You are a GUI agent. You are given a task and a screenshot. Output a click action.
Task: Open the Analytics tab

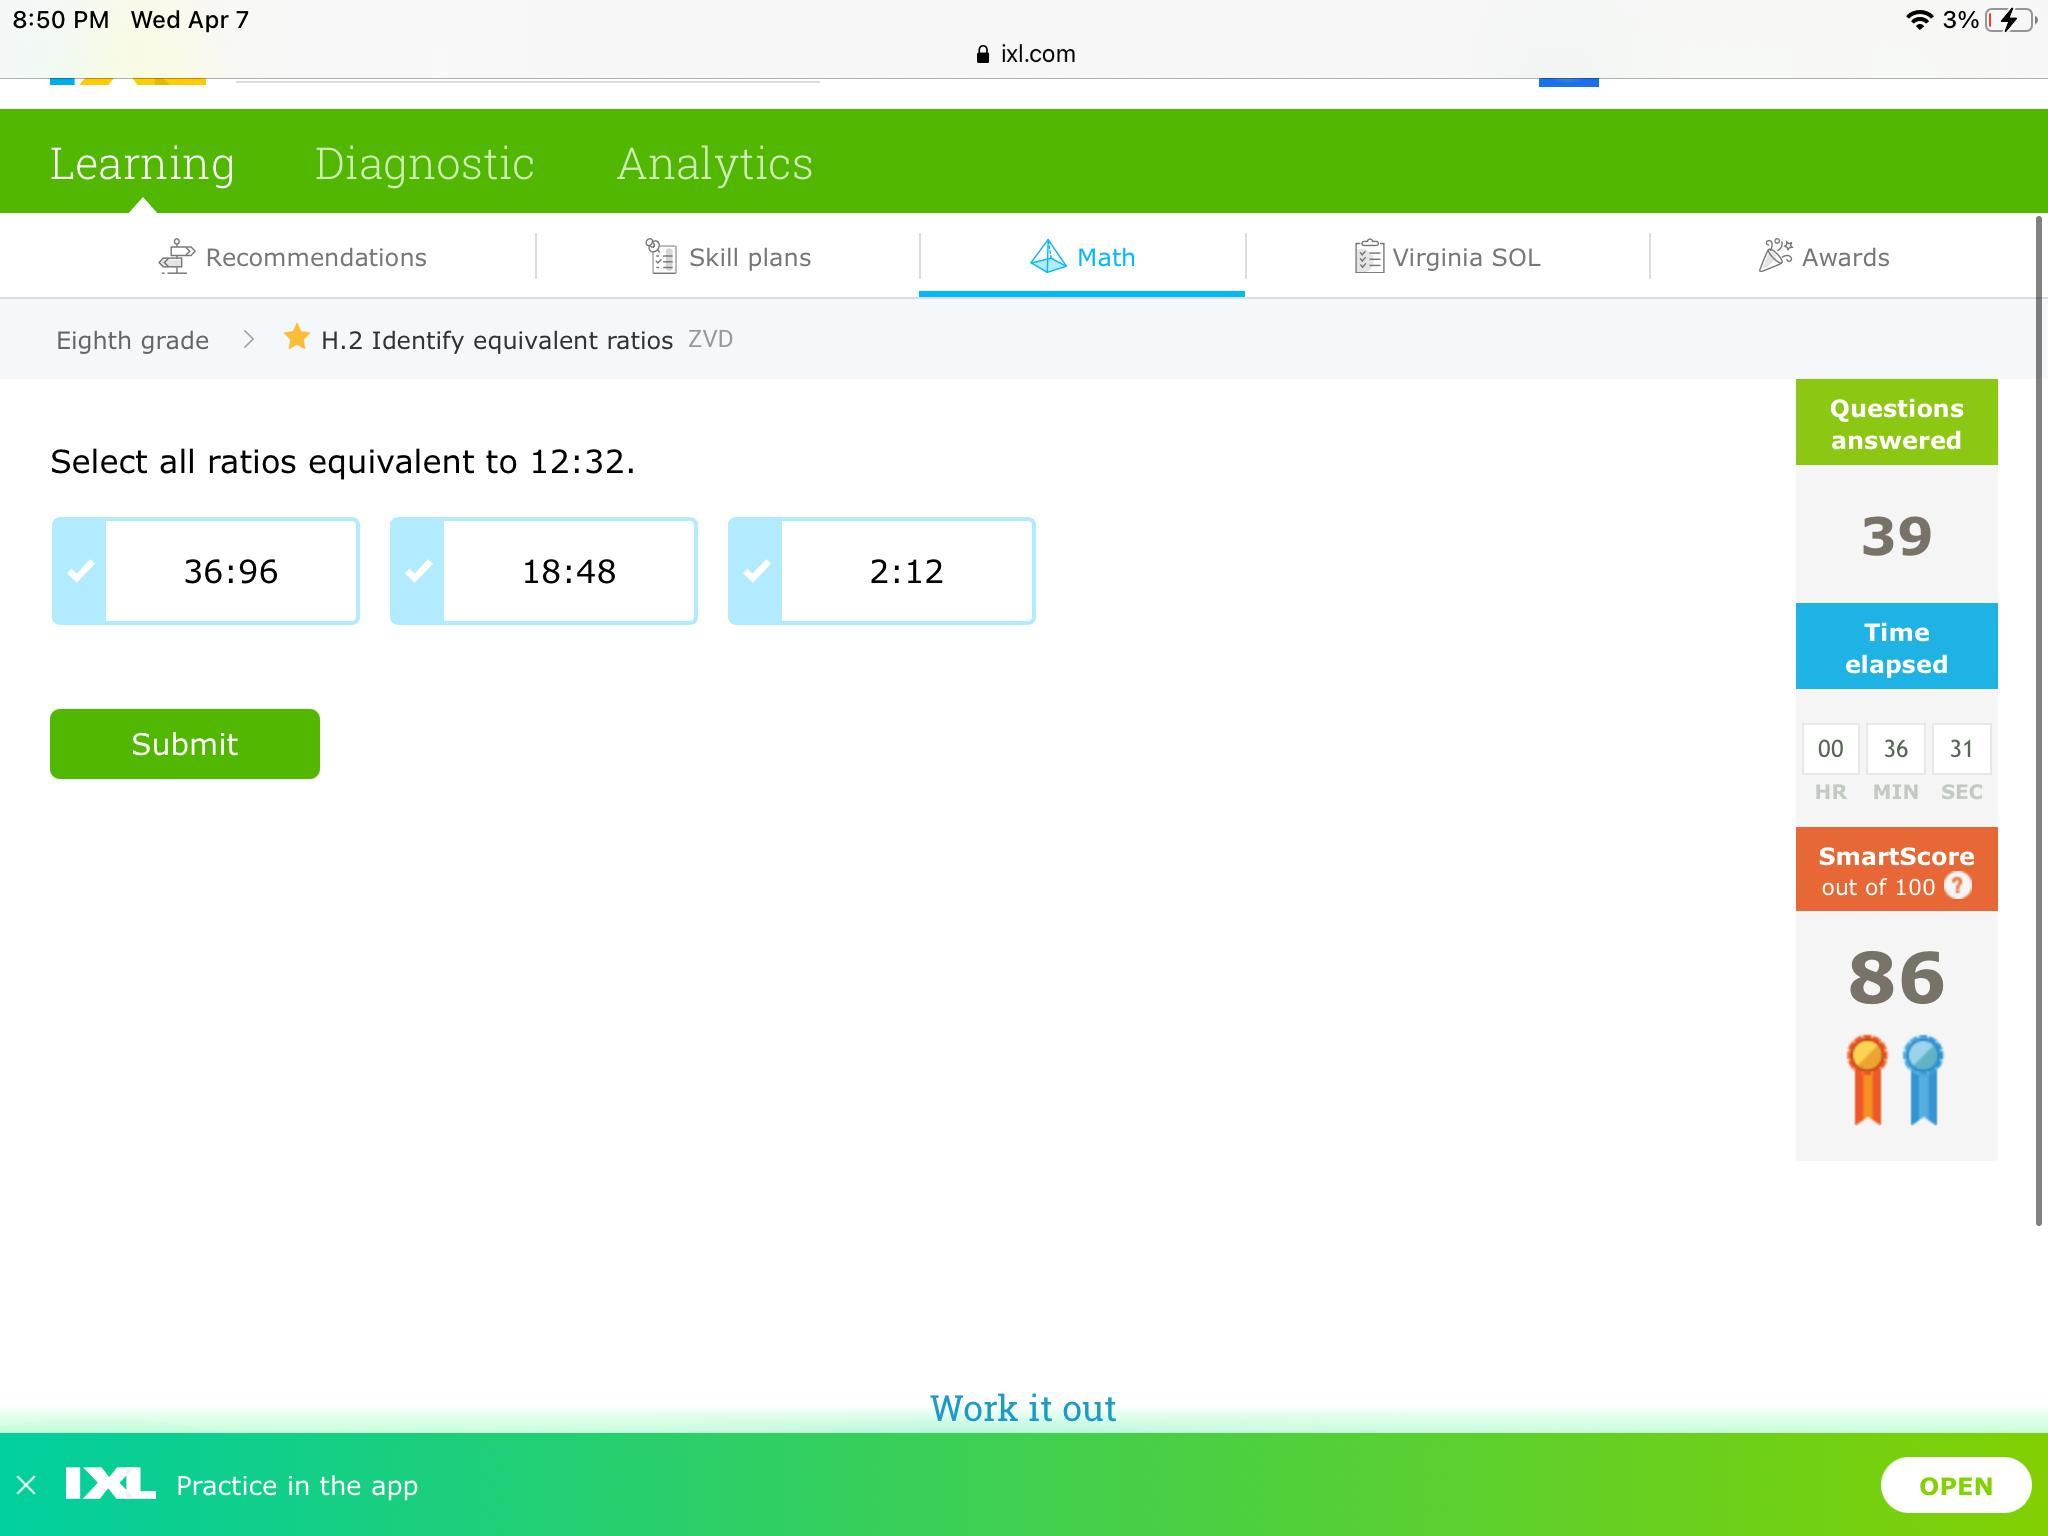click(x=714, y=163)
